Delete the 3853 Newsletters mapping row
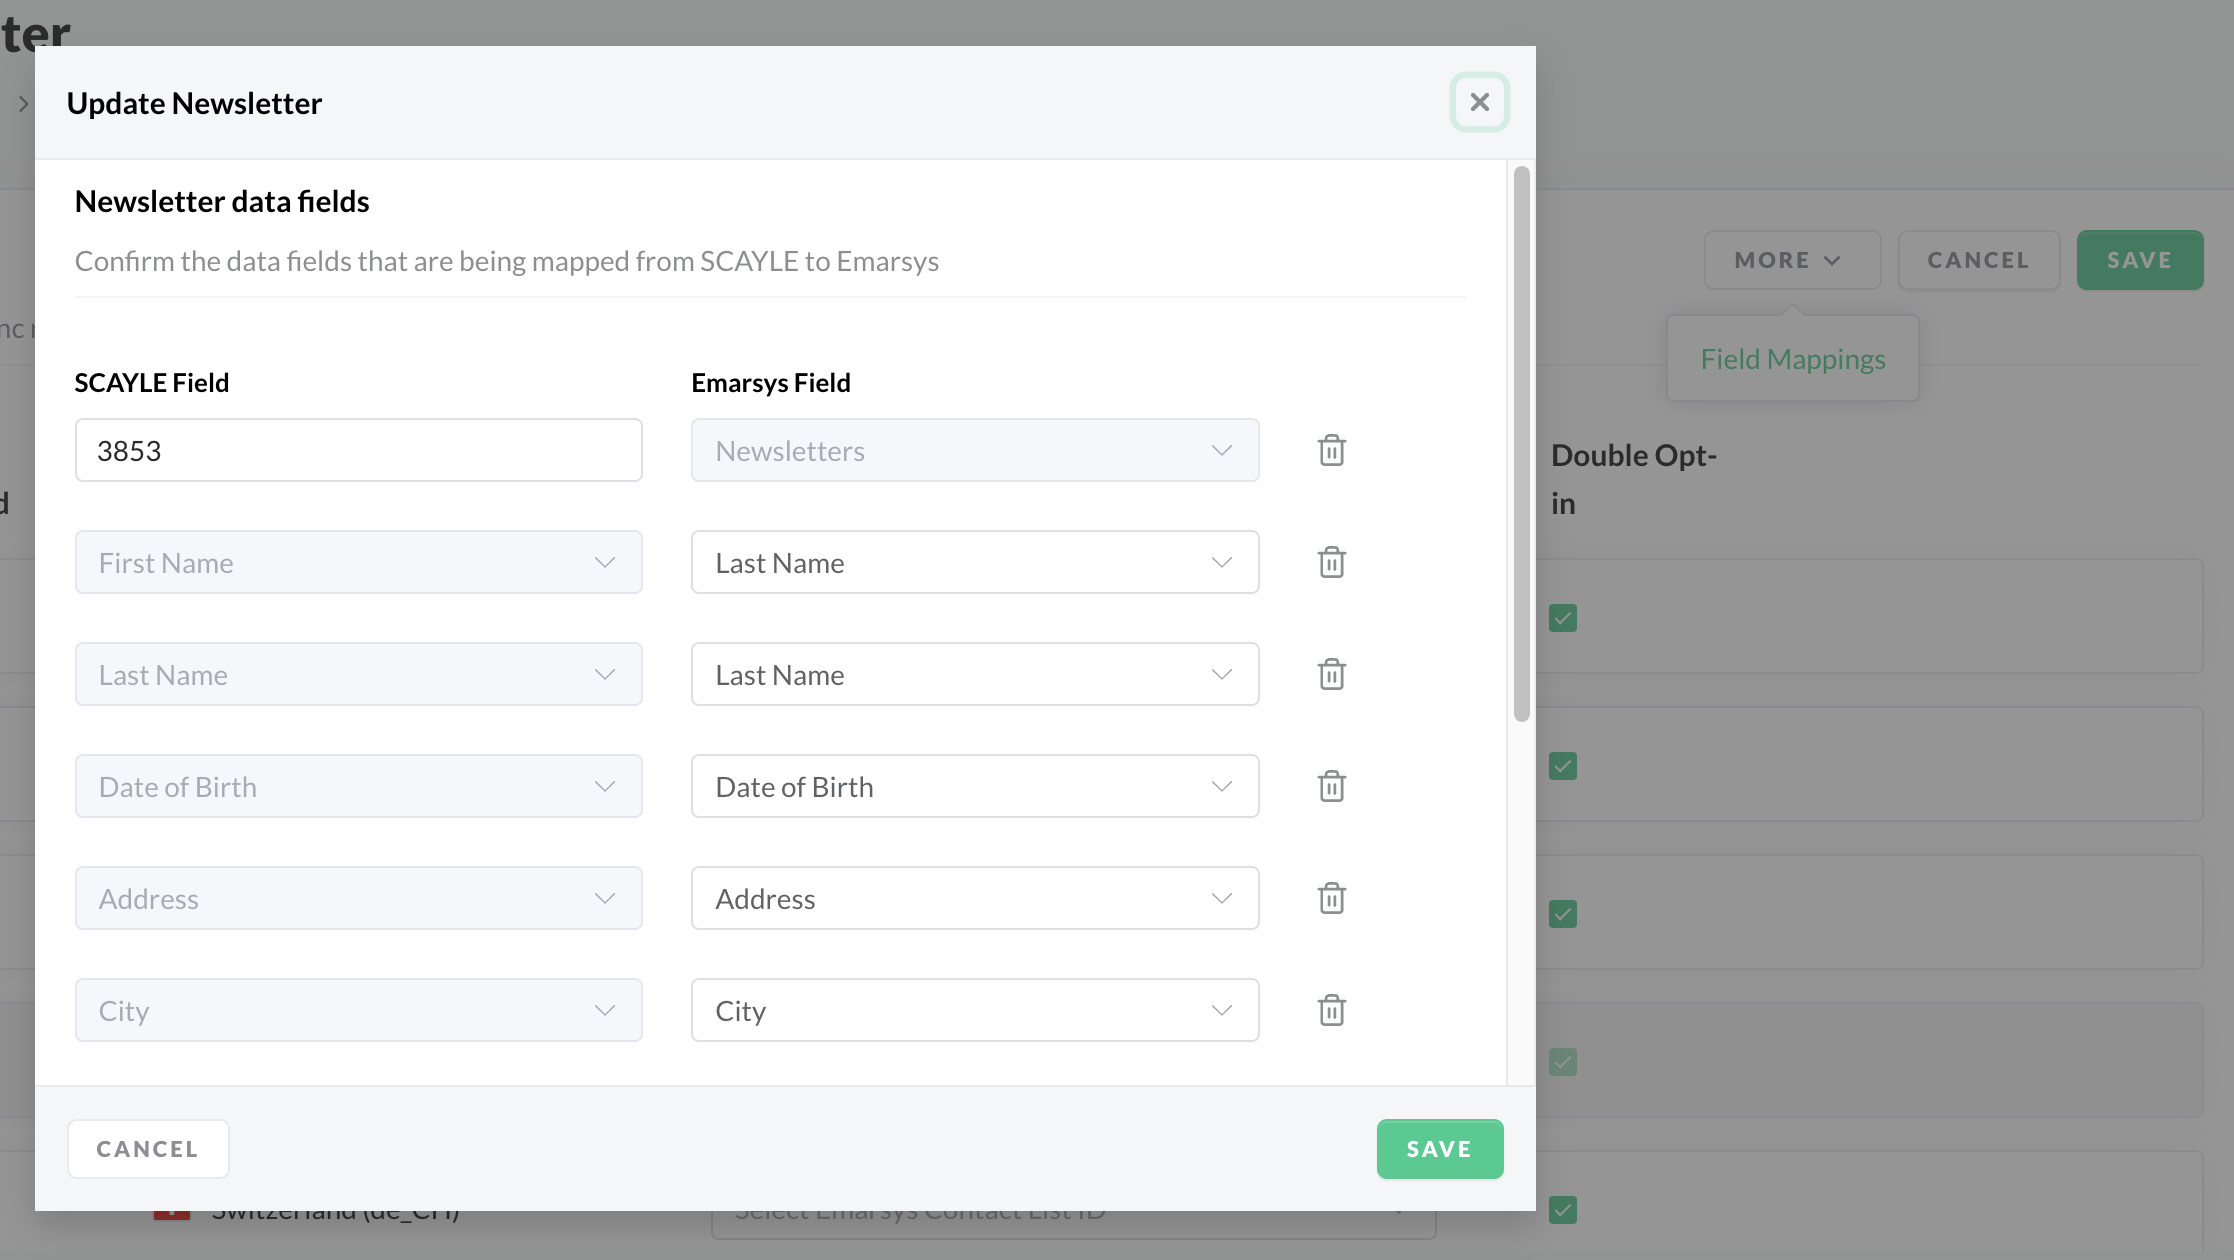This screenshot has width=2234, height=1260. point(1331,450)
